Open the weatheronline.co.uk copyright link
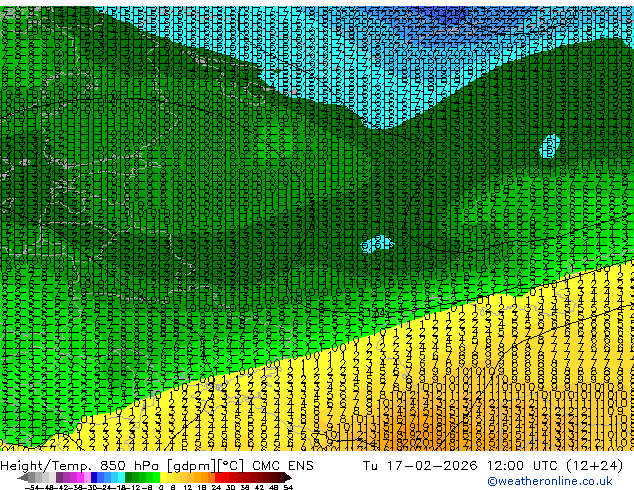Image resolution: width=634 pixels, height=490 pixels. pos(550,481)
